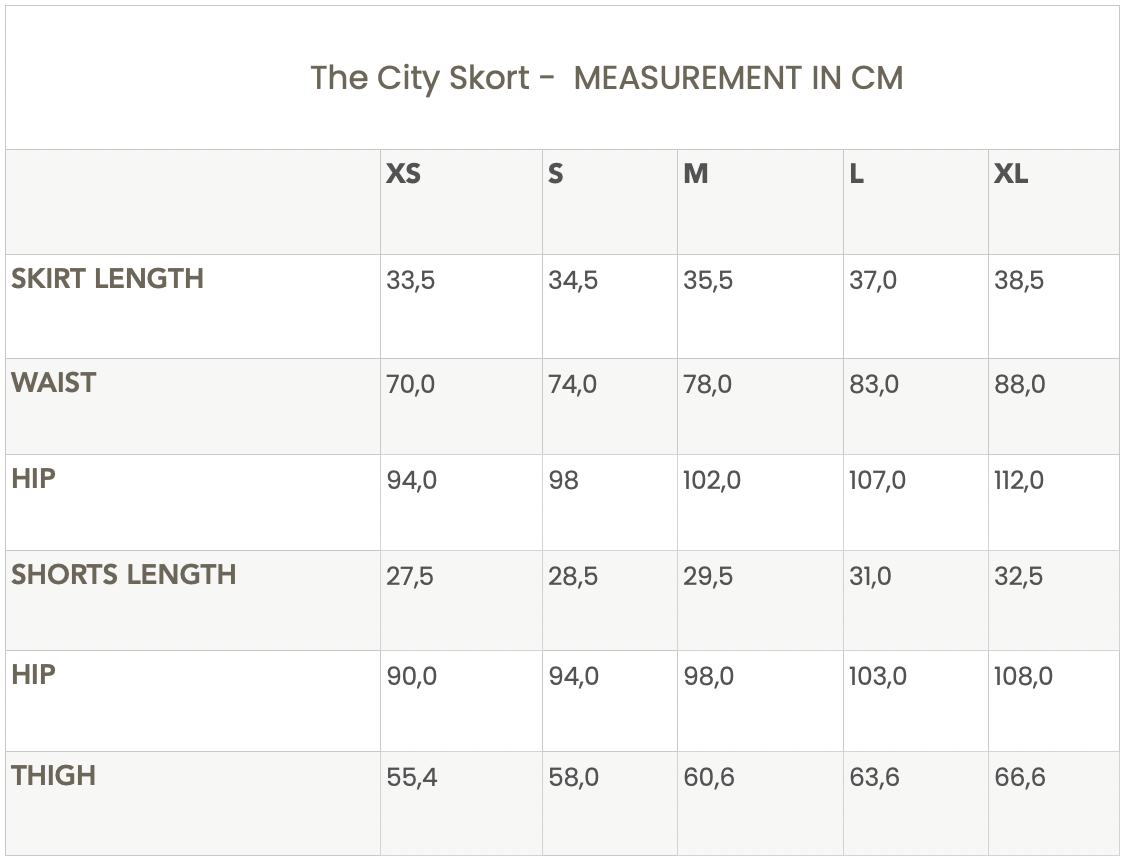Screen dimensions: 1128x864
Task: Click the WAIST row label
Action: [x=54, y=382]
